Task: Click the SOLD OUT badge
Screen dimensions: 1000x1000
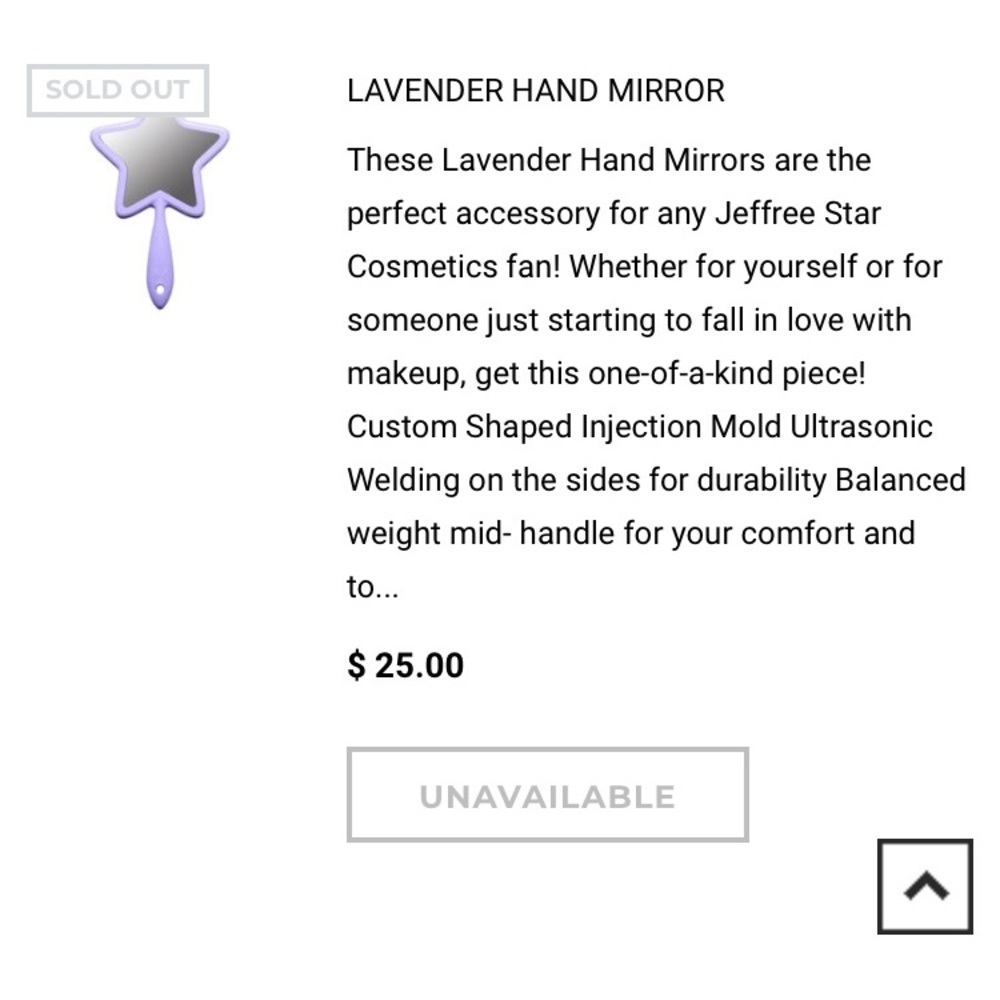Action: tap(118, 90)
